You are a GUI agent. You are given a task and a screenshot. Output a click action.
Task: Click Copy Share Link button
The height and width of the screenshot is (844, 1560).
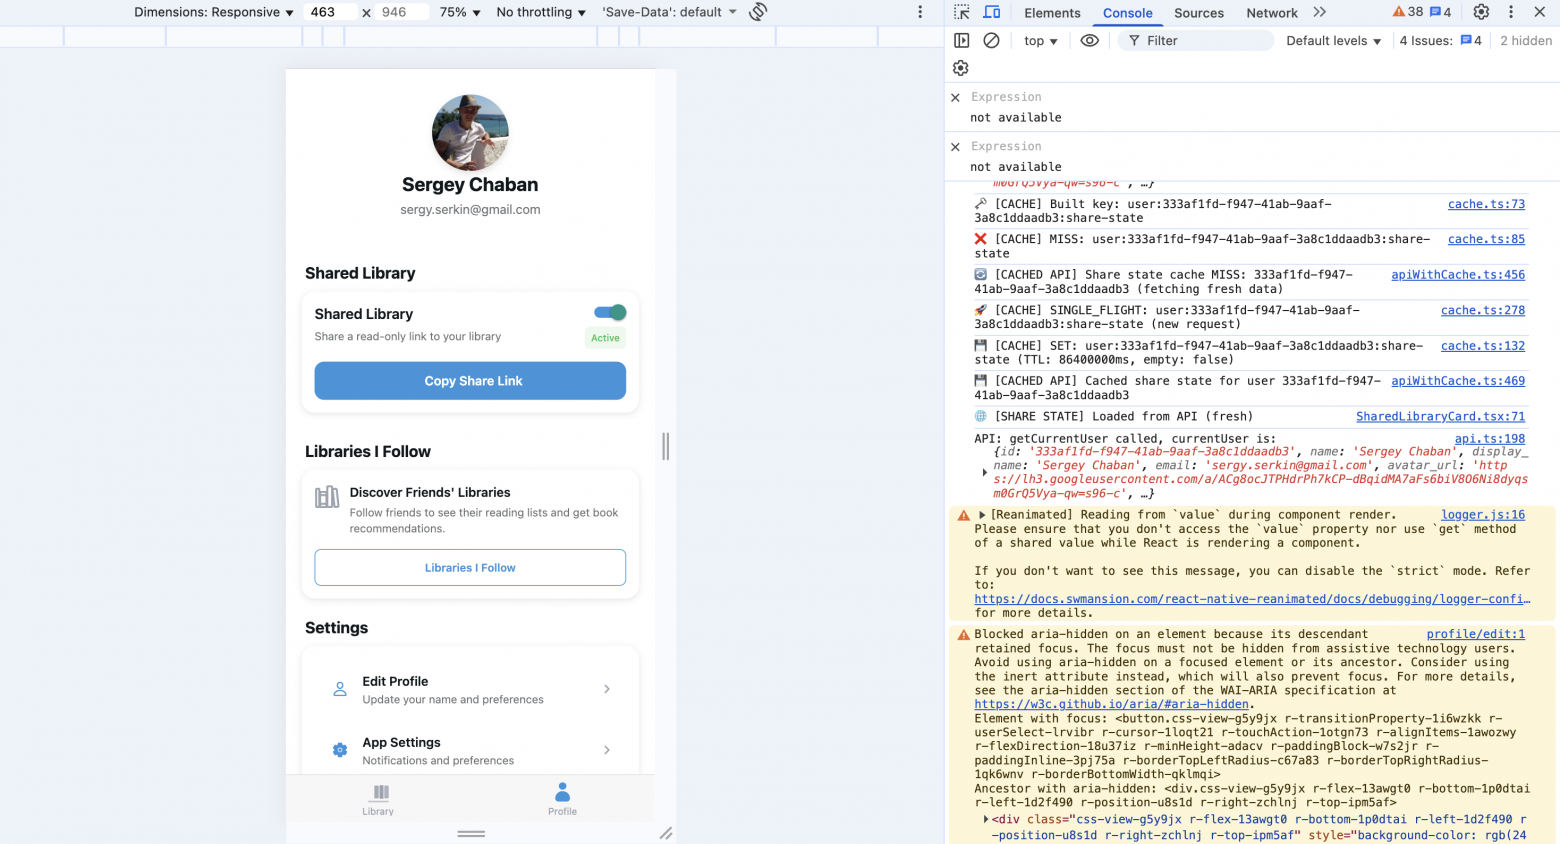470,381
